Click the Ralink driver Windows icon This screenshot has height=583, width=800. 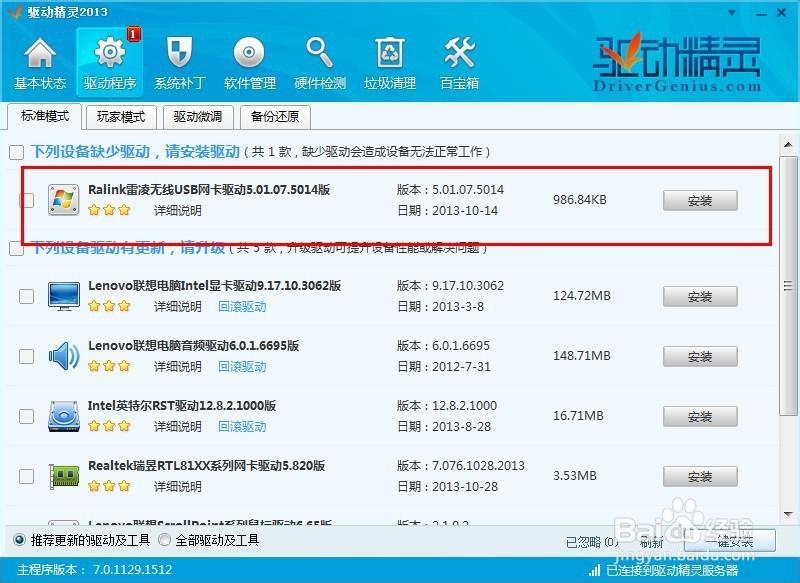pyautogui.click(x=64, y=200)
